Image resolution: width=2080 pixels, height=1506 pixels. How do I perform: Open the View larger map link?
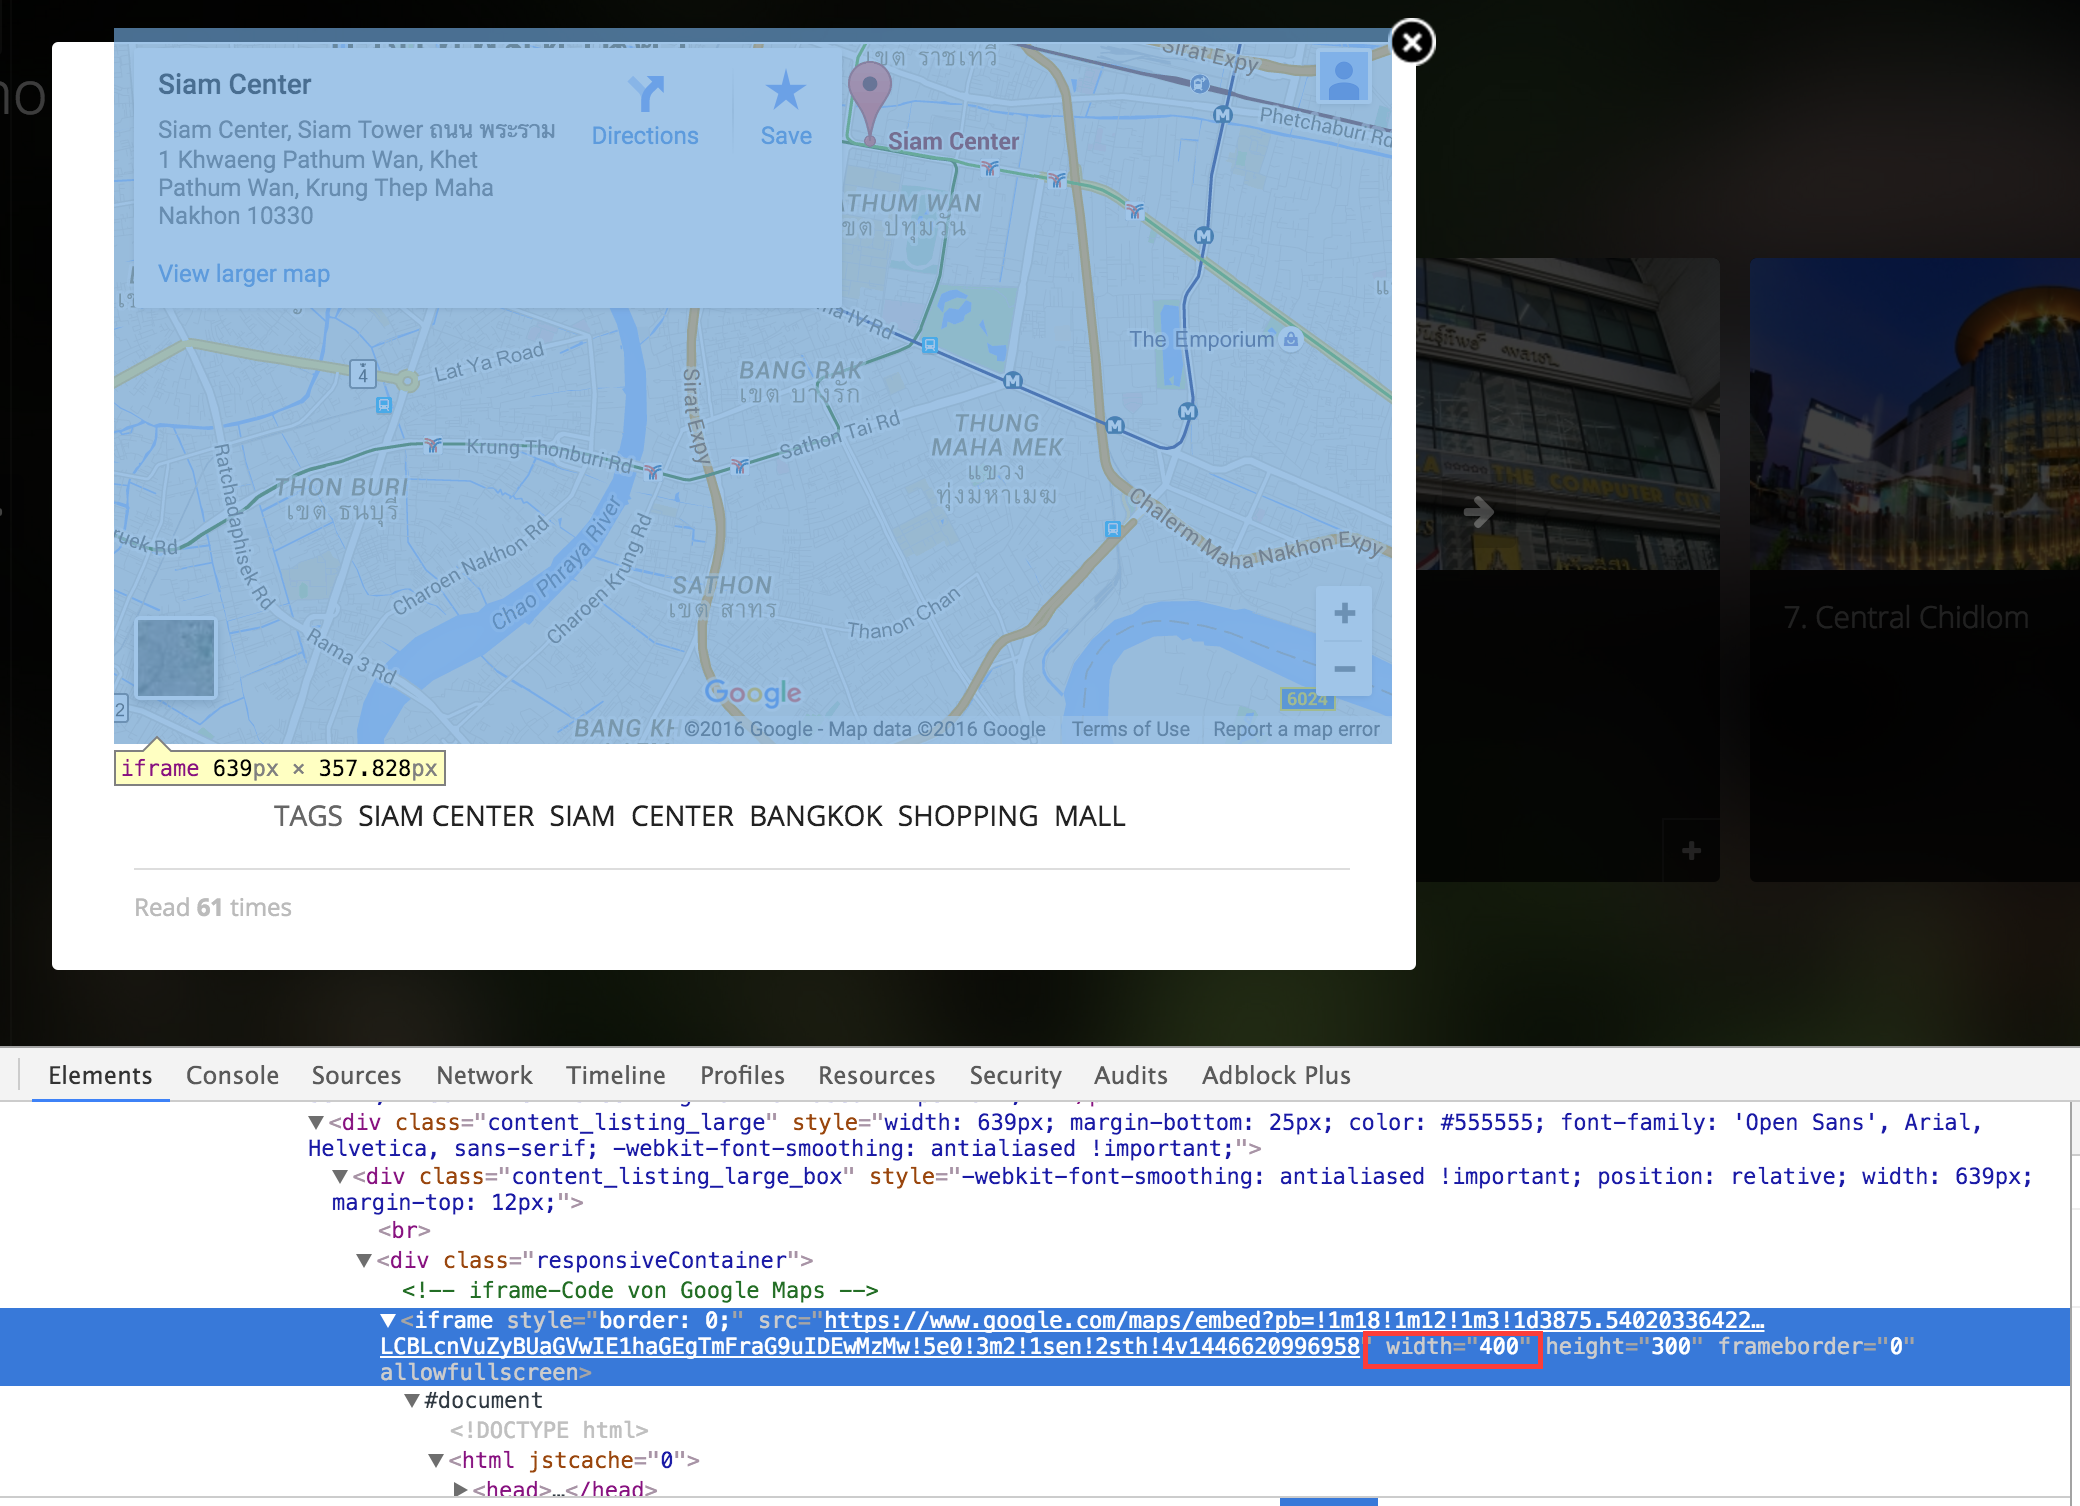[x=244, y=273]
